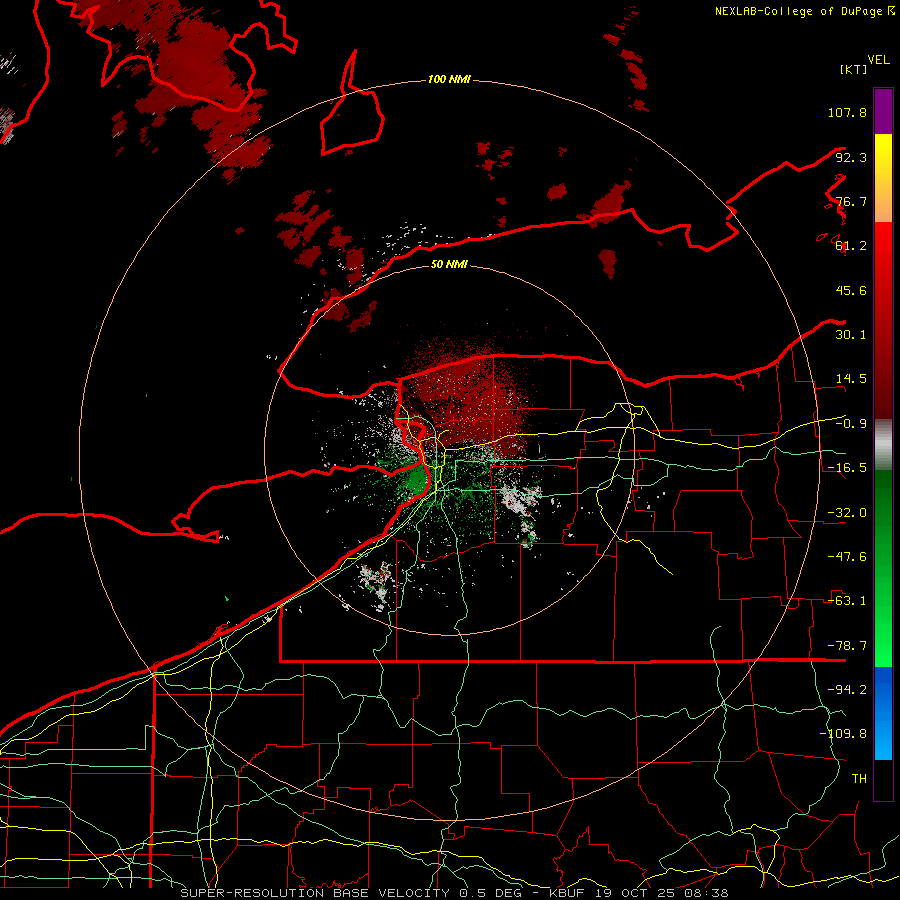The width and height of the screenshot is (900, 900).
Task: Click the 50 NMI range ring label
Action: pos(449,264)
